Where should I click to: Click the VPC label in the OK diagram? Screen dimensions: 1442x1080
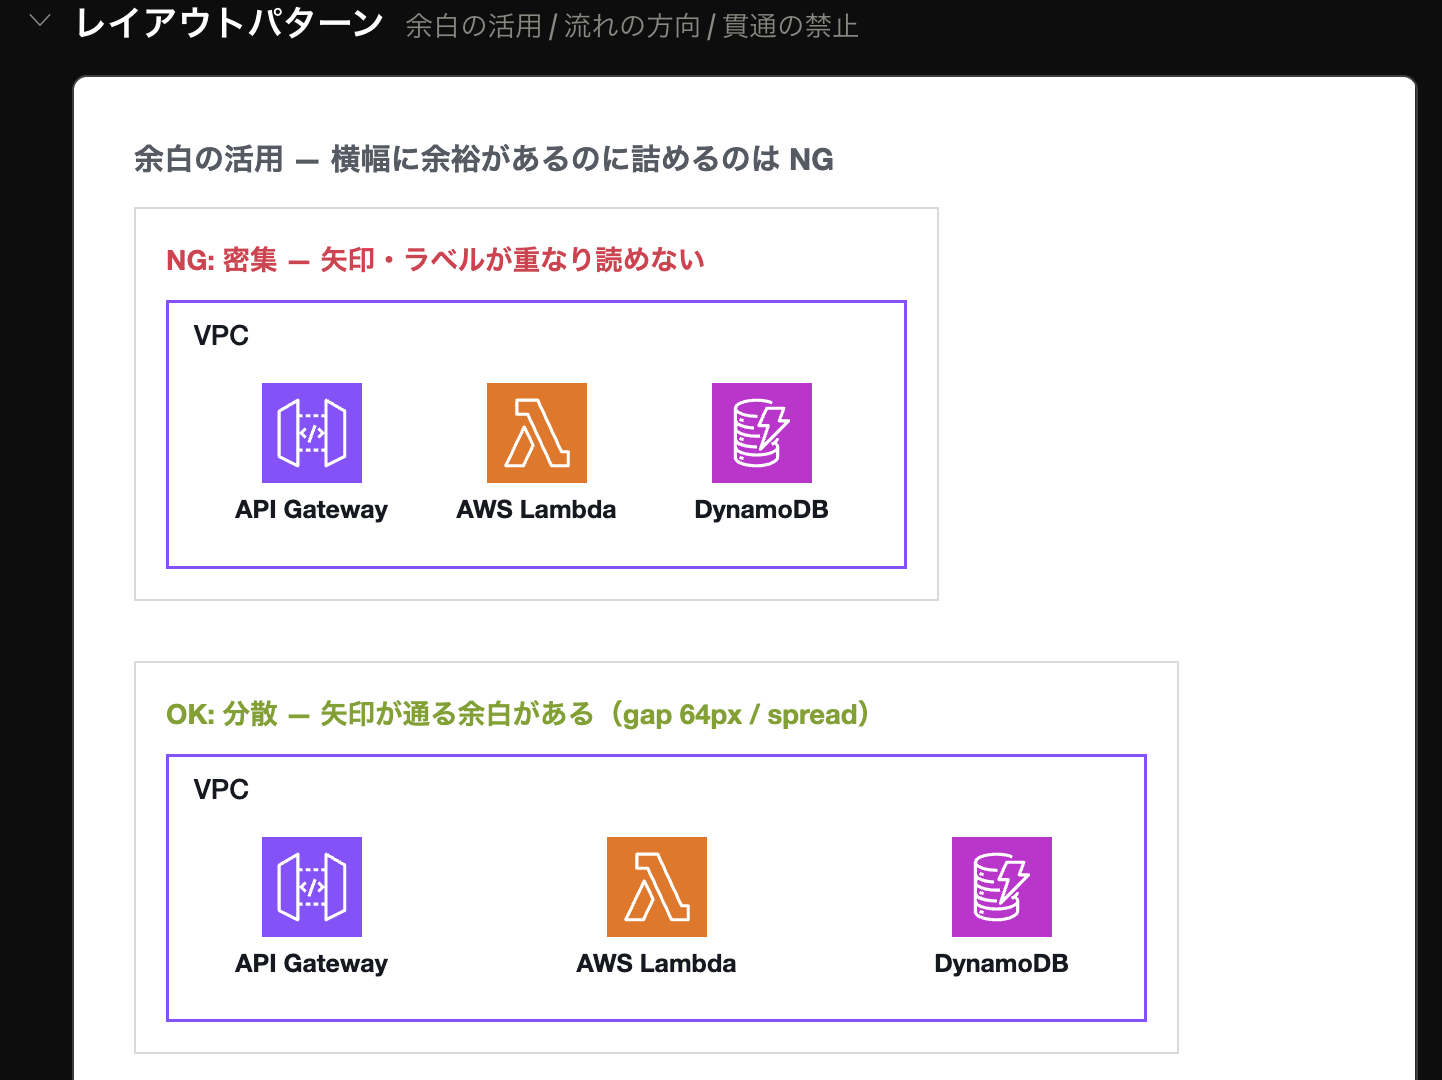221,789
